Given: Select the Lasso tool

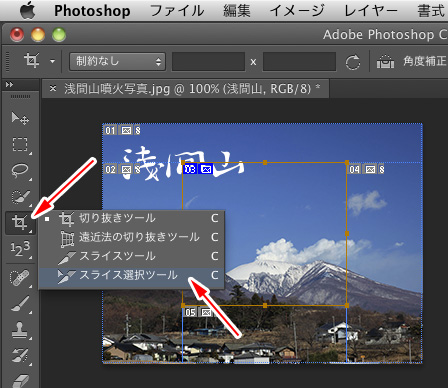Looking at the screenshot, I should point(20,171).
